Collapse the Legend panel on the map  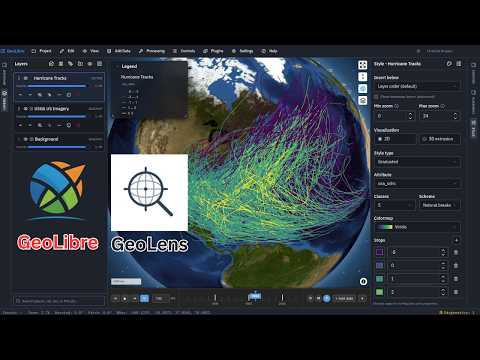click(x=117, y=66)
